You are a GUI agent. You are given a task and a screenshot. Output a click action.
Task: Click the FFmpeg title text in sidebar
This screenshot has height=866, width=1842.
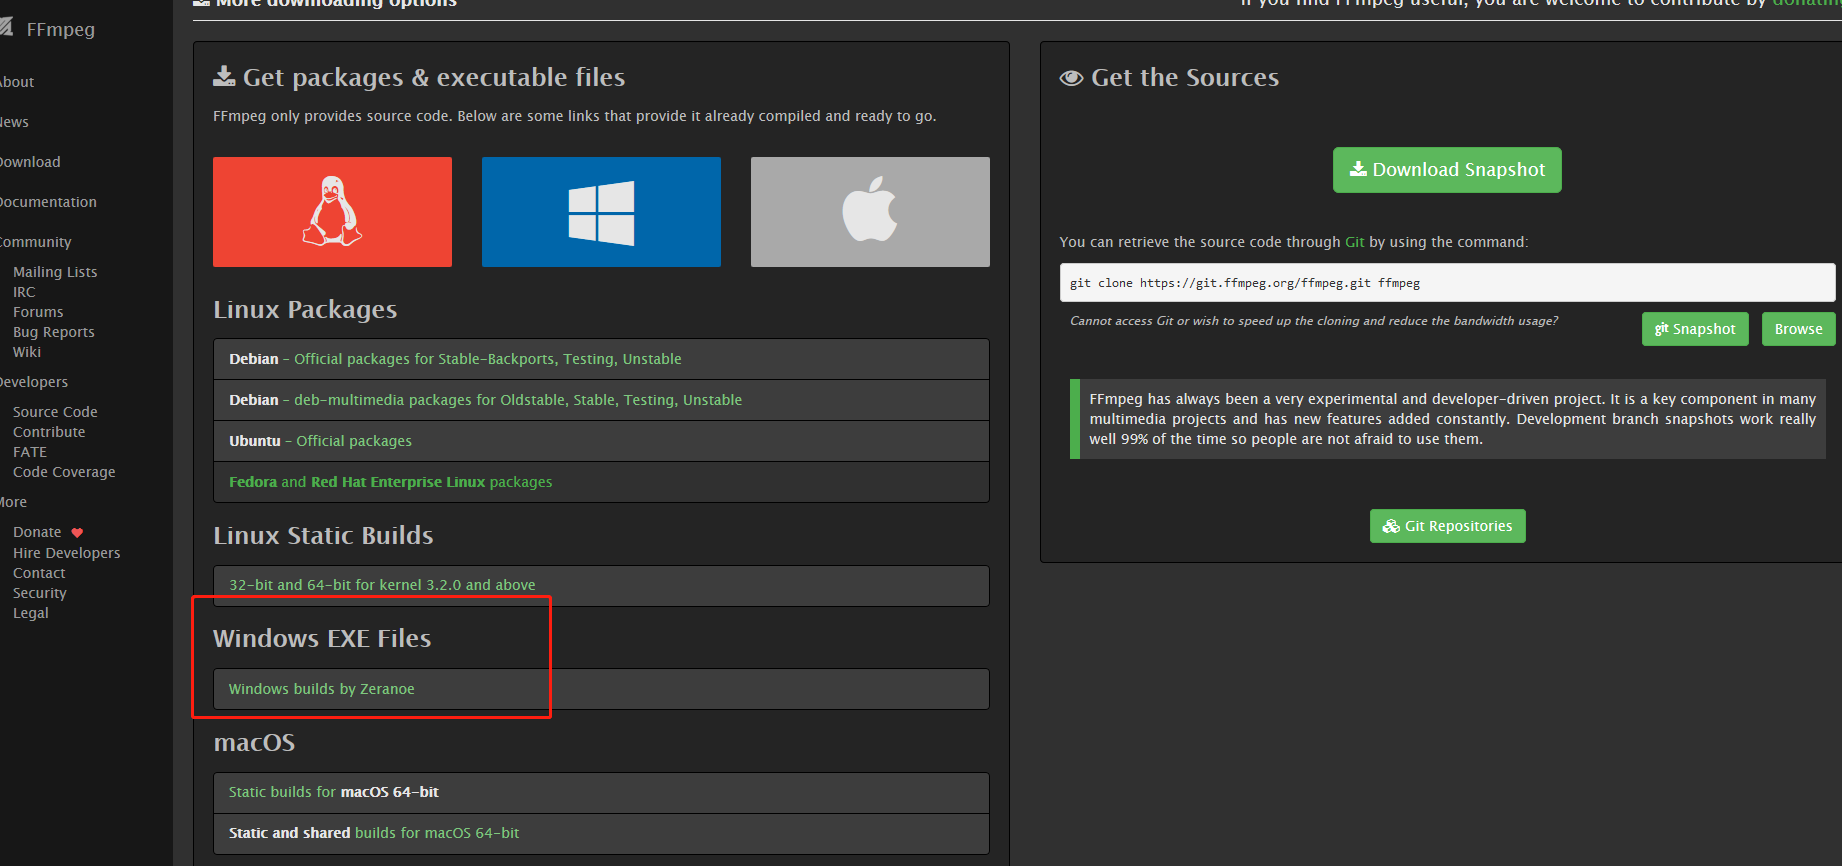point(60,30)
